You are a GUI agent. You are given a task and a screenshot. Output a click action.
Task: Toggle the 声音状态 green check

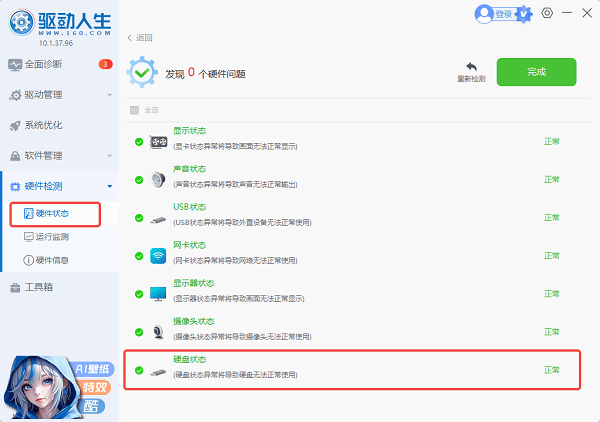[x=139, y=180]
